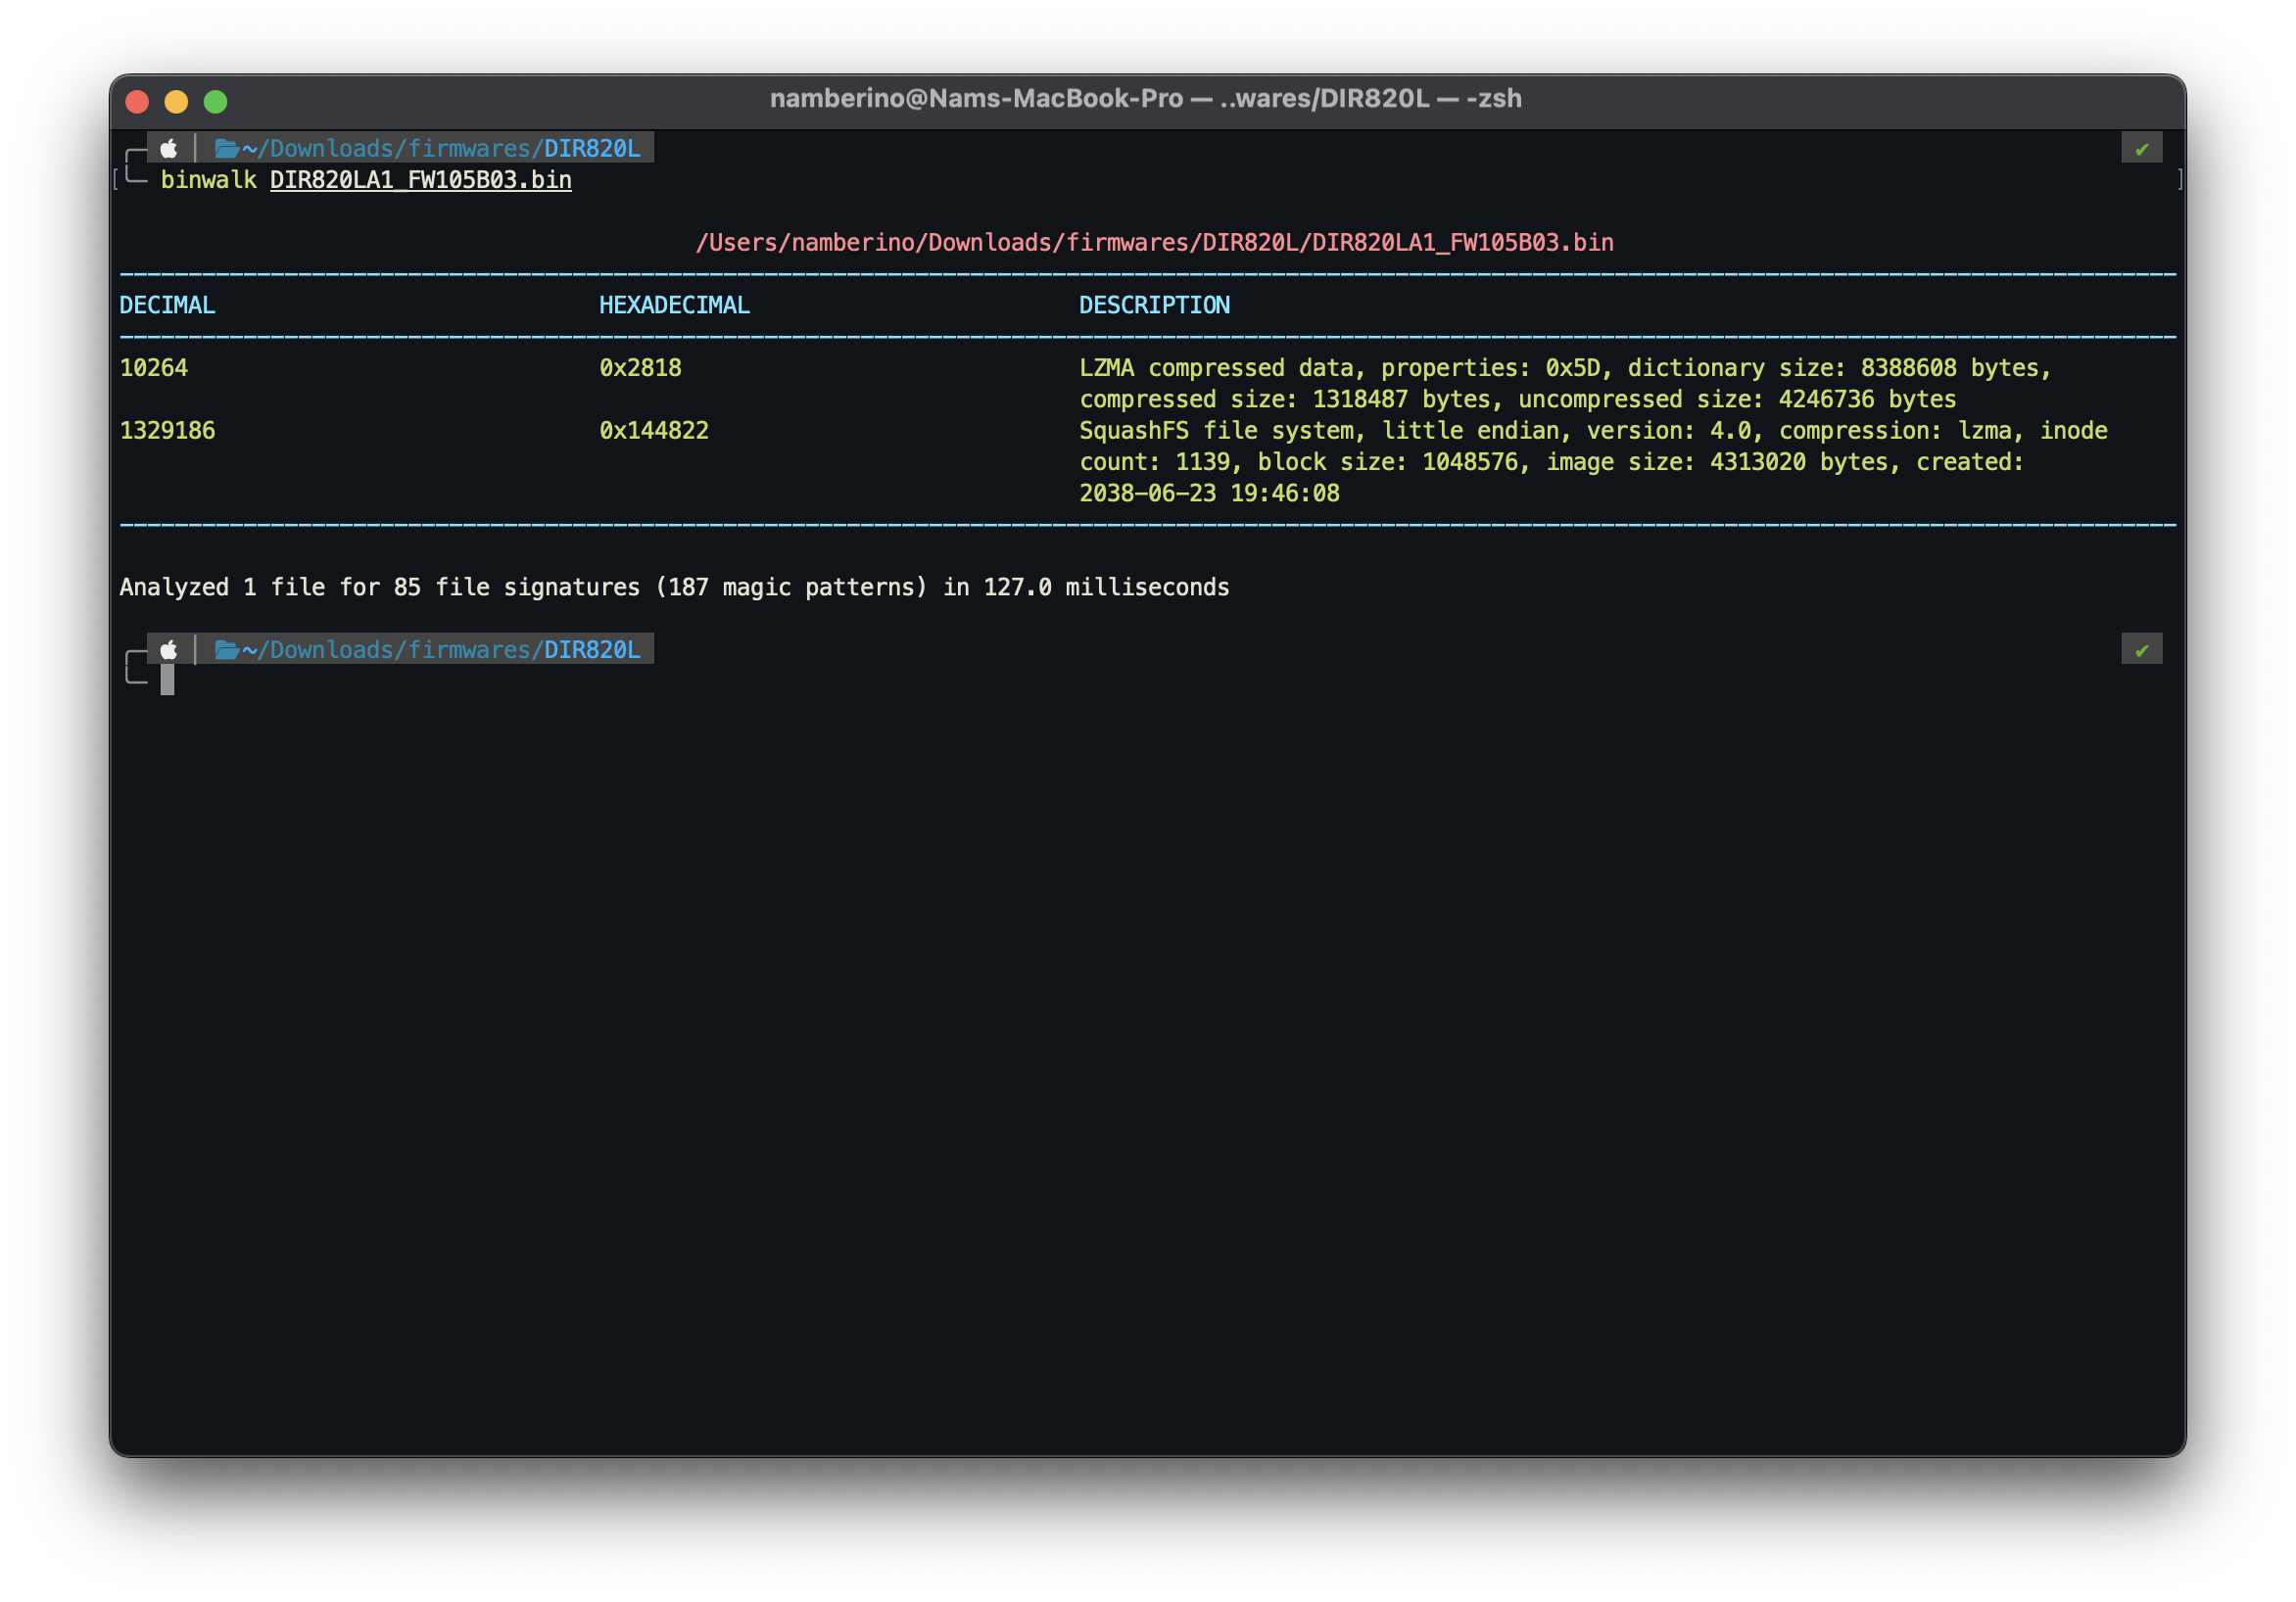Click decimal offset 1329186
This screenshot has width=2296, height=1602.
pyautogui.click(x=167, y=430)
